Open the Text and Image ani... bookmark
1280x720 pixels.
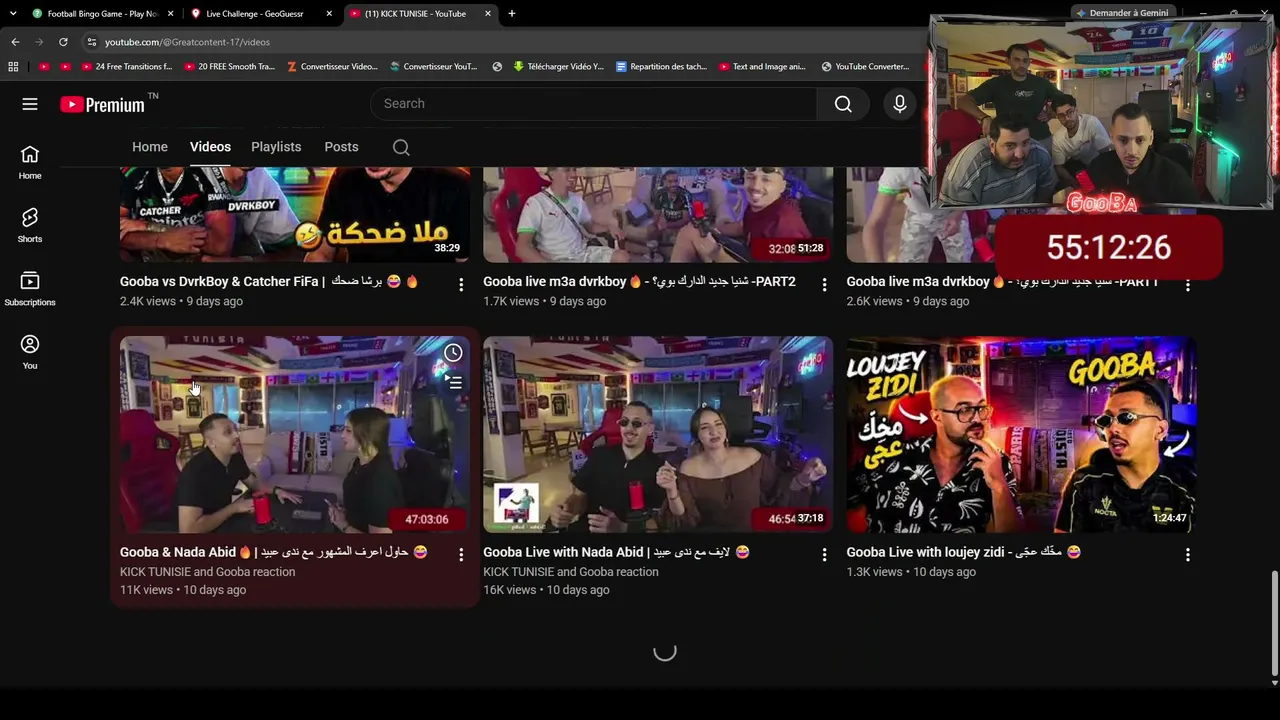763,67
